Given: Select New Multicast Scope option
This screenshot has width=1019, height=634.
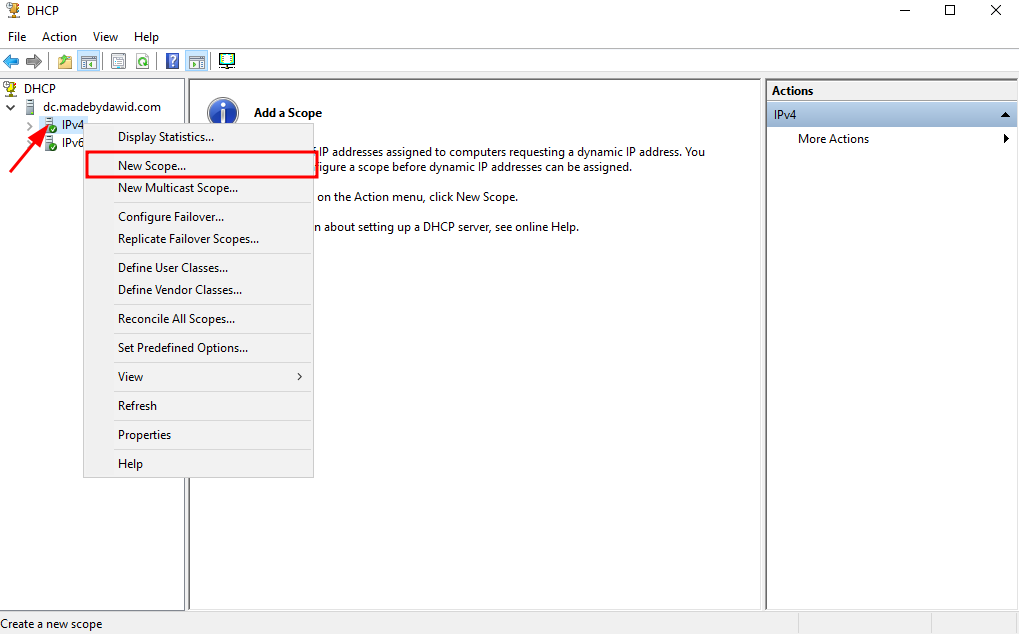Looking at the screenshot, I should pos(198,188).
